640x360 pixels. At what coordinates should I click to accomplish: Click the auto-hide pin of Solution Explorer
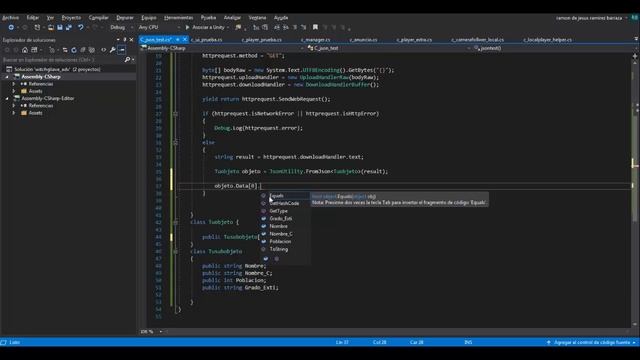124,40
